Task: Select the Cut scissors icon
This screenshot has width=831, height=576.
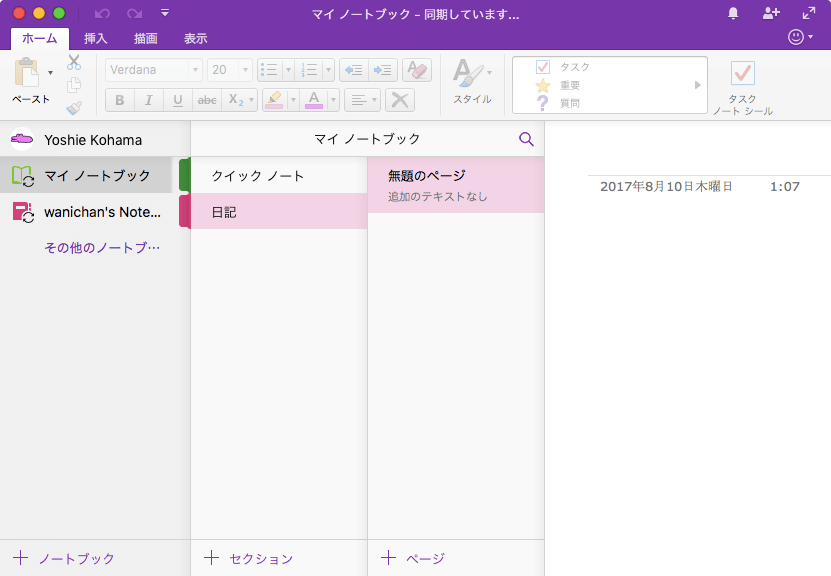Action: tap(73, 62)
